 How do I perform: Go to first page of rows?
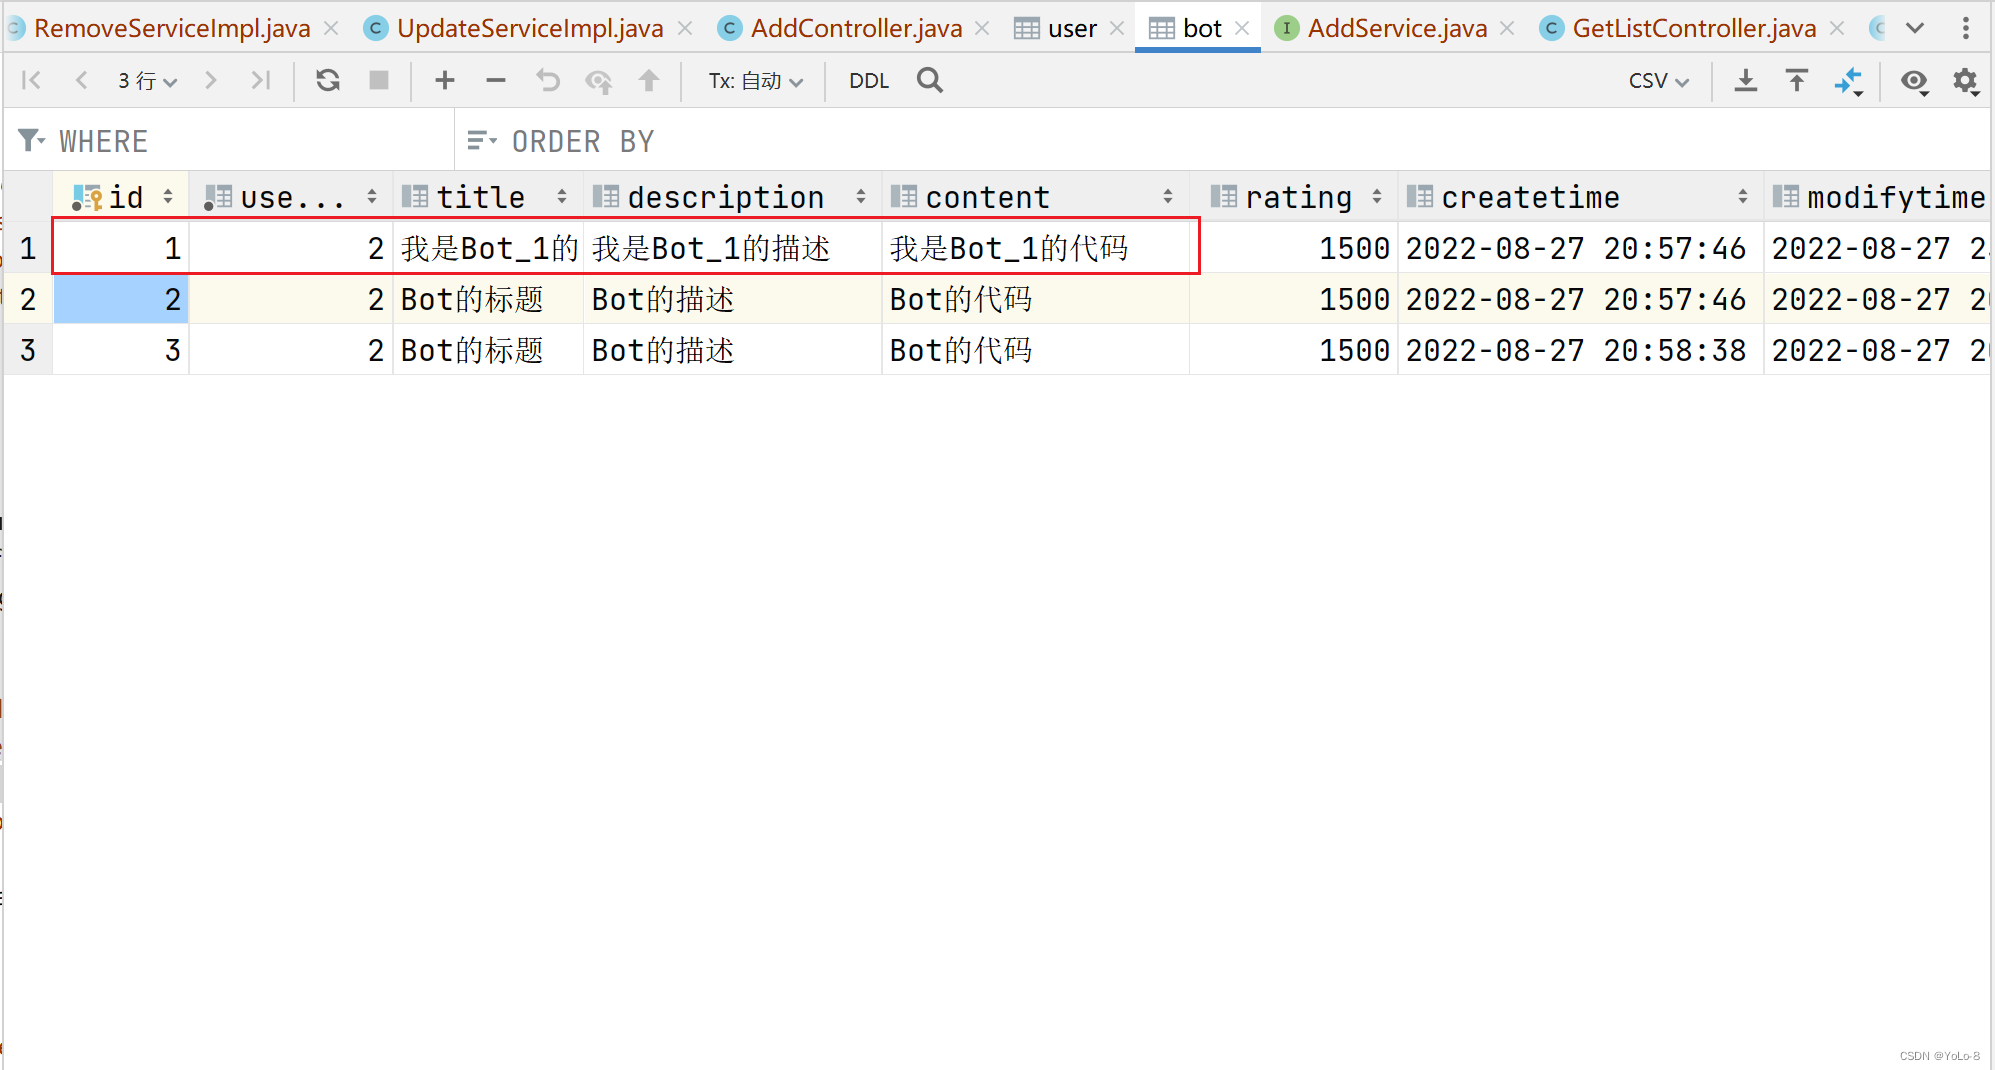click(x=32, y=80)
